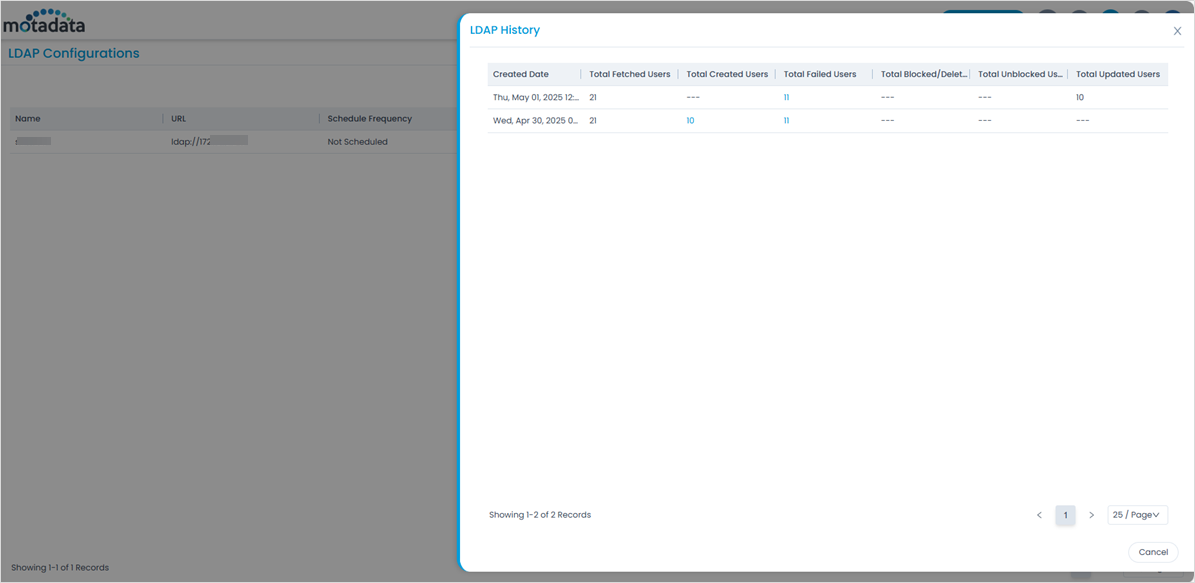Go to the previous page arrow

click(x=1040, y=515)
